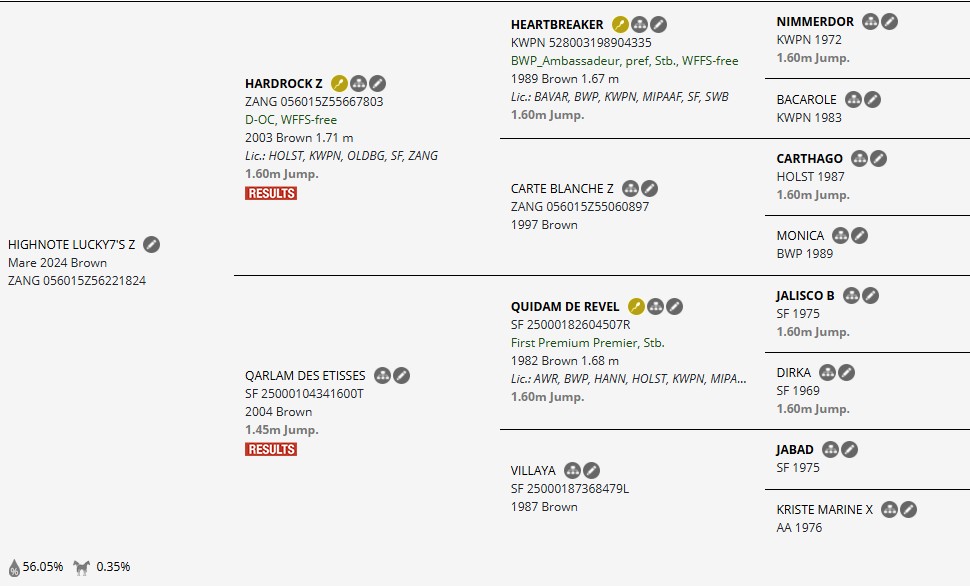Click edit pencil next to VILLAYA
This screenshot has width=970, height=586.
591,470
